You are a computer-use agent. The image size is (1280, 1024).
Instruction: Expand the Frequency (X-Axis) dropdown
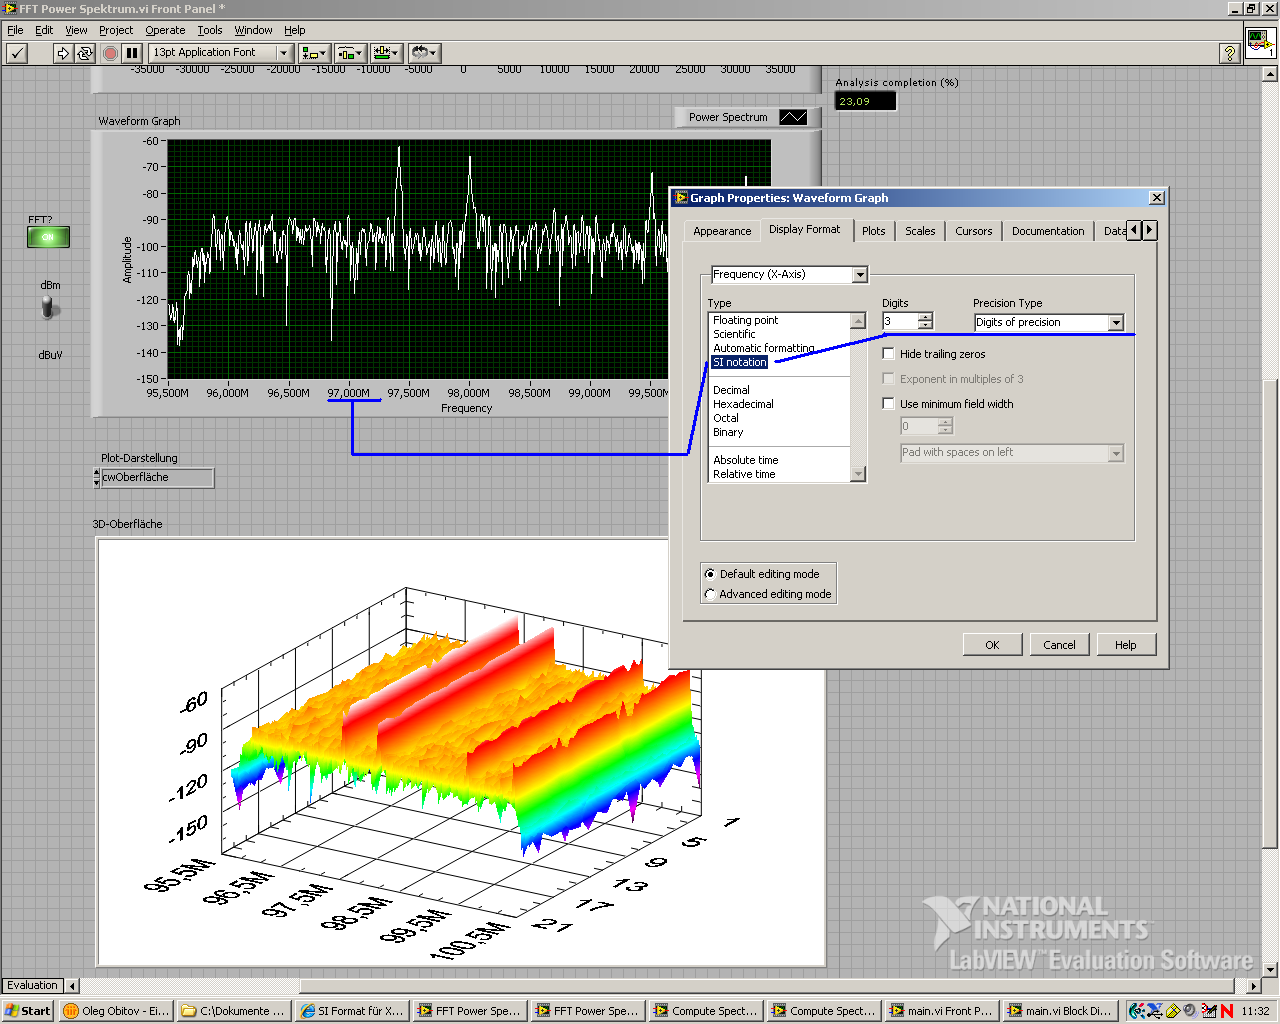click(x=859, y=275)
